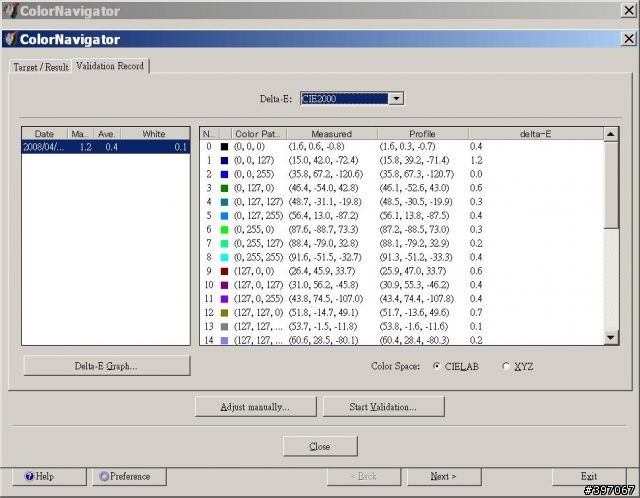Click row number 12 in patch list

pos(209,313)
